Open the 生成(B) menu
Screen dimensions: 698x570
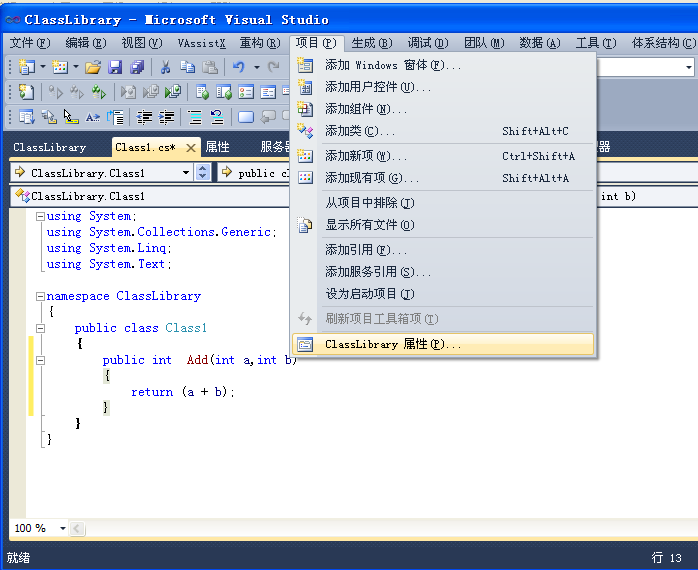372,43
